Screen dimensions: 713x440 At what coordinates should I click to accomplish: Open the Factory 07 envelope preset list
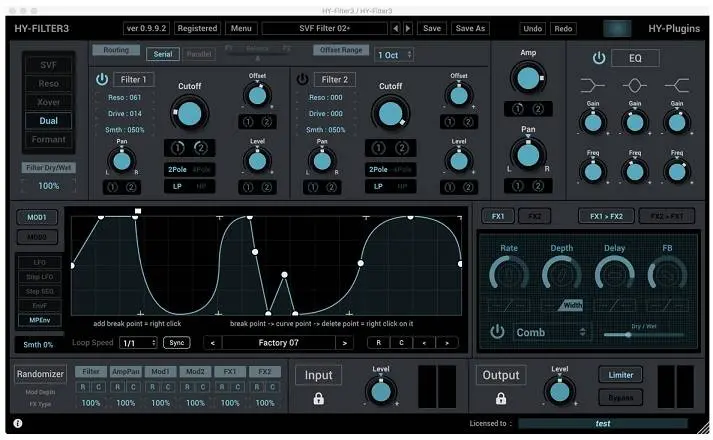279,343
